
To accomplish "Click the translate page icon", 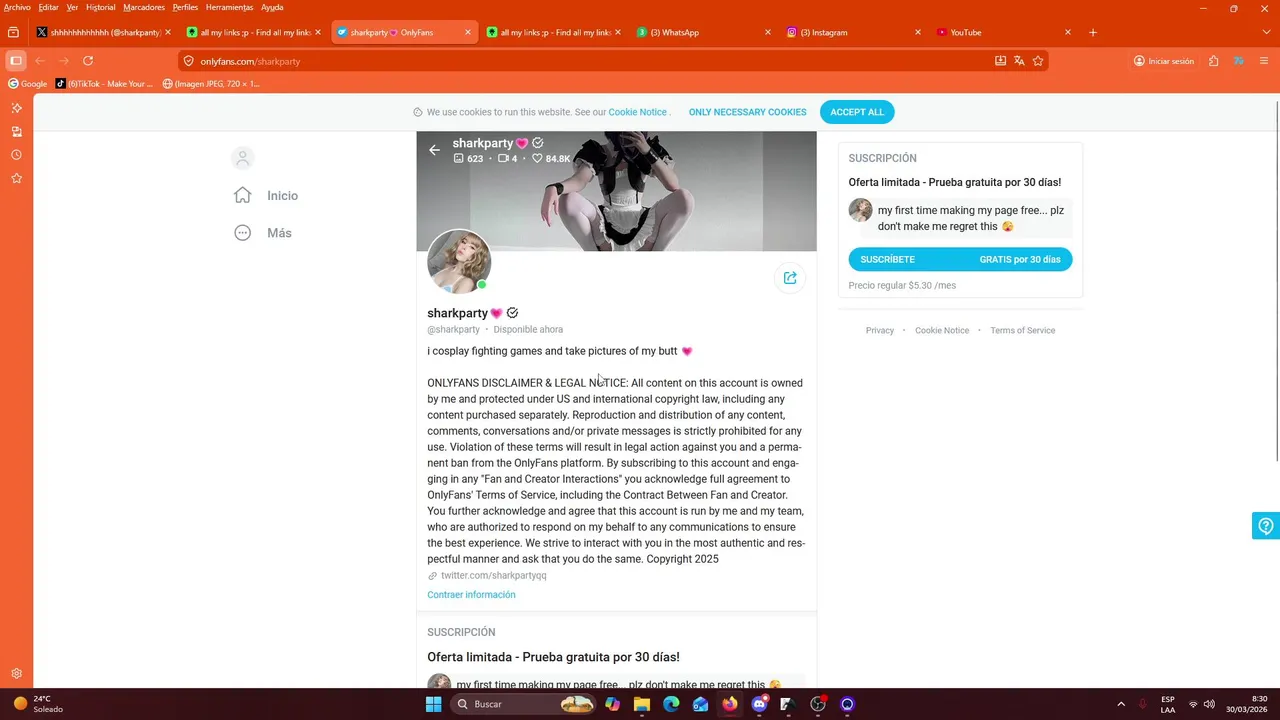I will (x=1019, y=61).
